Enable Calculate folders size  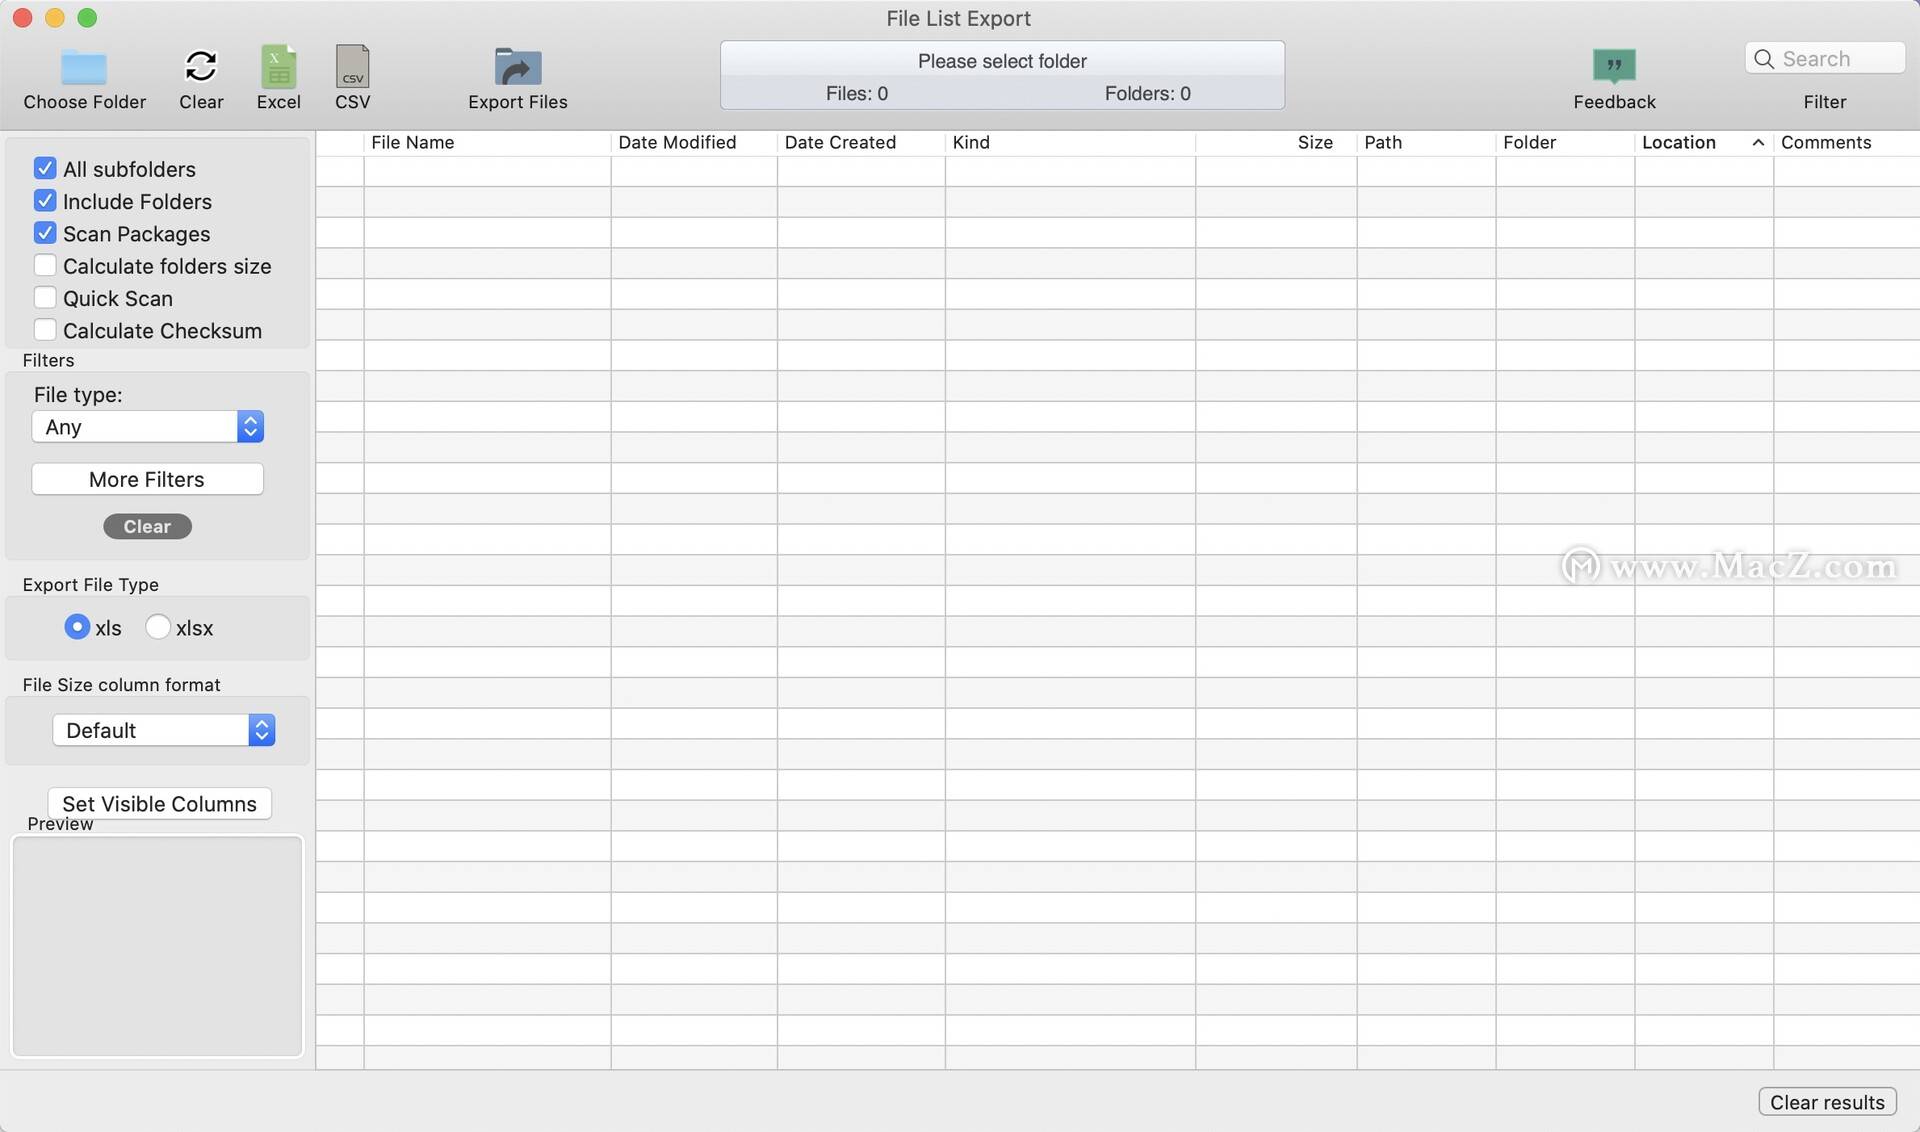point(45,265)
